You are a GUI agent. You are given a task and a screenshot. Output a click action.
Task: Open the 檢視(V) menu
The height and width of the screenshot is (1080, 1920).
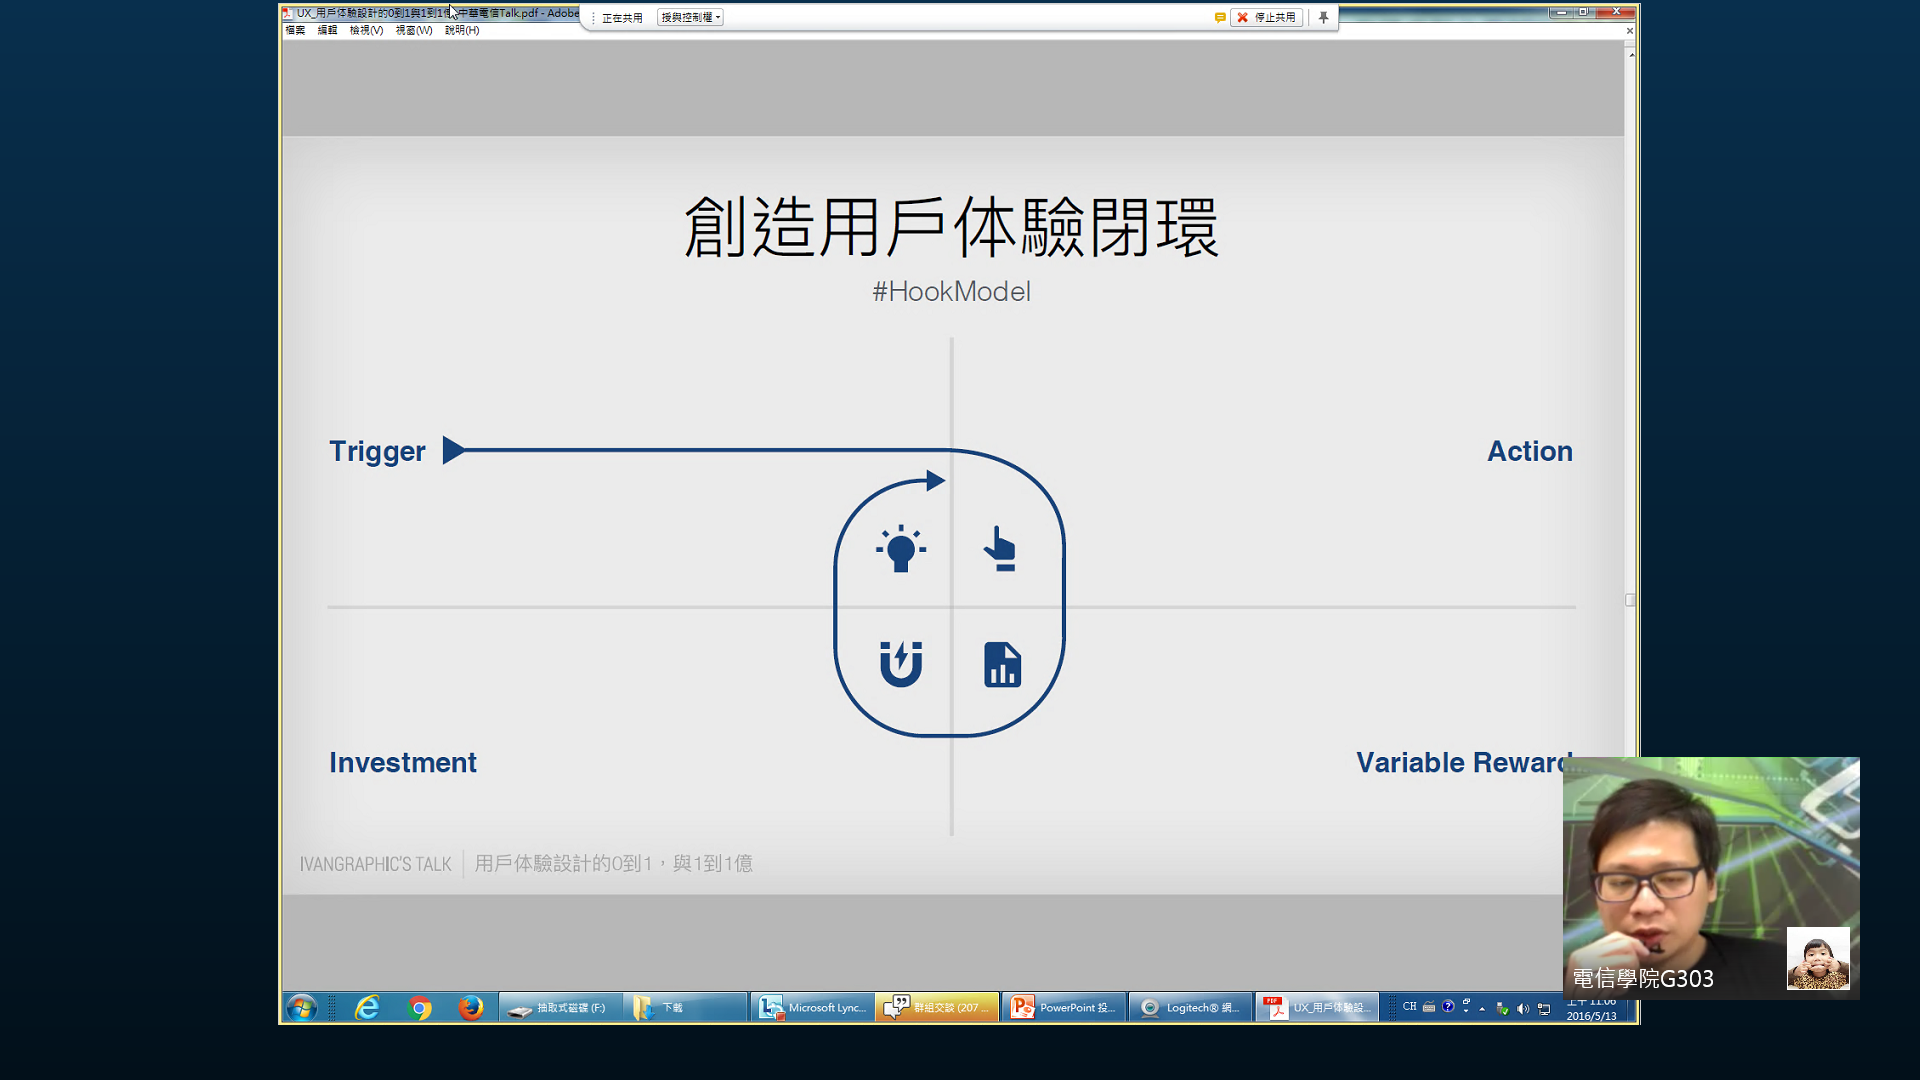[x=366, y=30]
